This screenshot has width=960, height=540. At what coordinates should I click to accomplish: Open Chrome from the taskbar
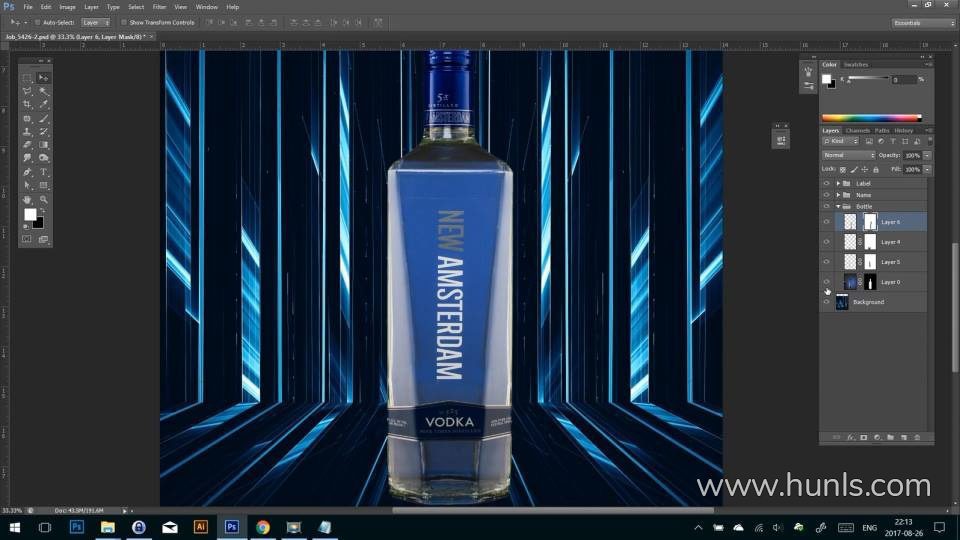point(263,527)
